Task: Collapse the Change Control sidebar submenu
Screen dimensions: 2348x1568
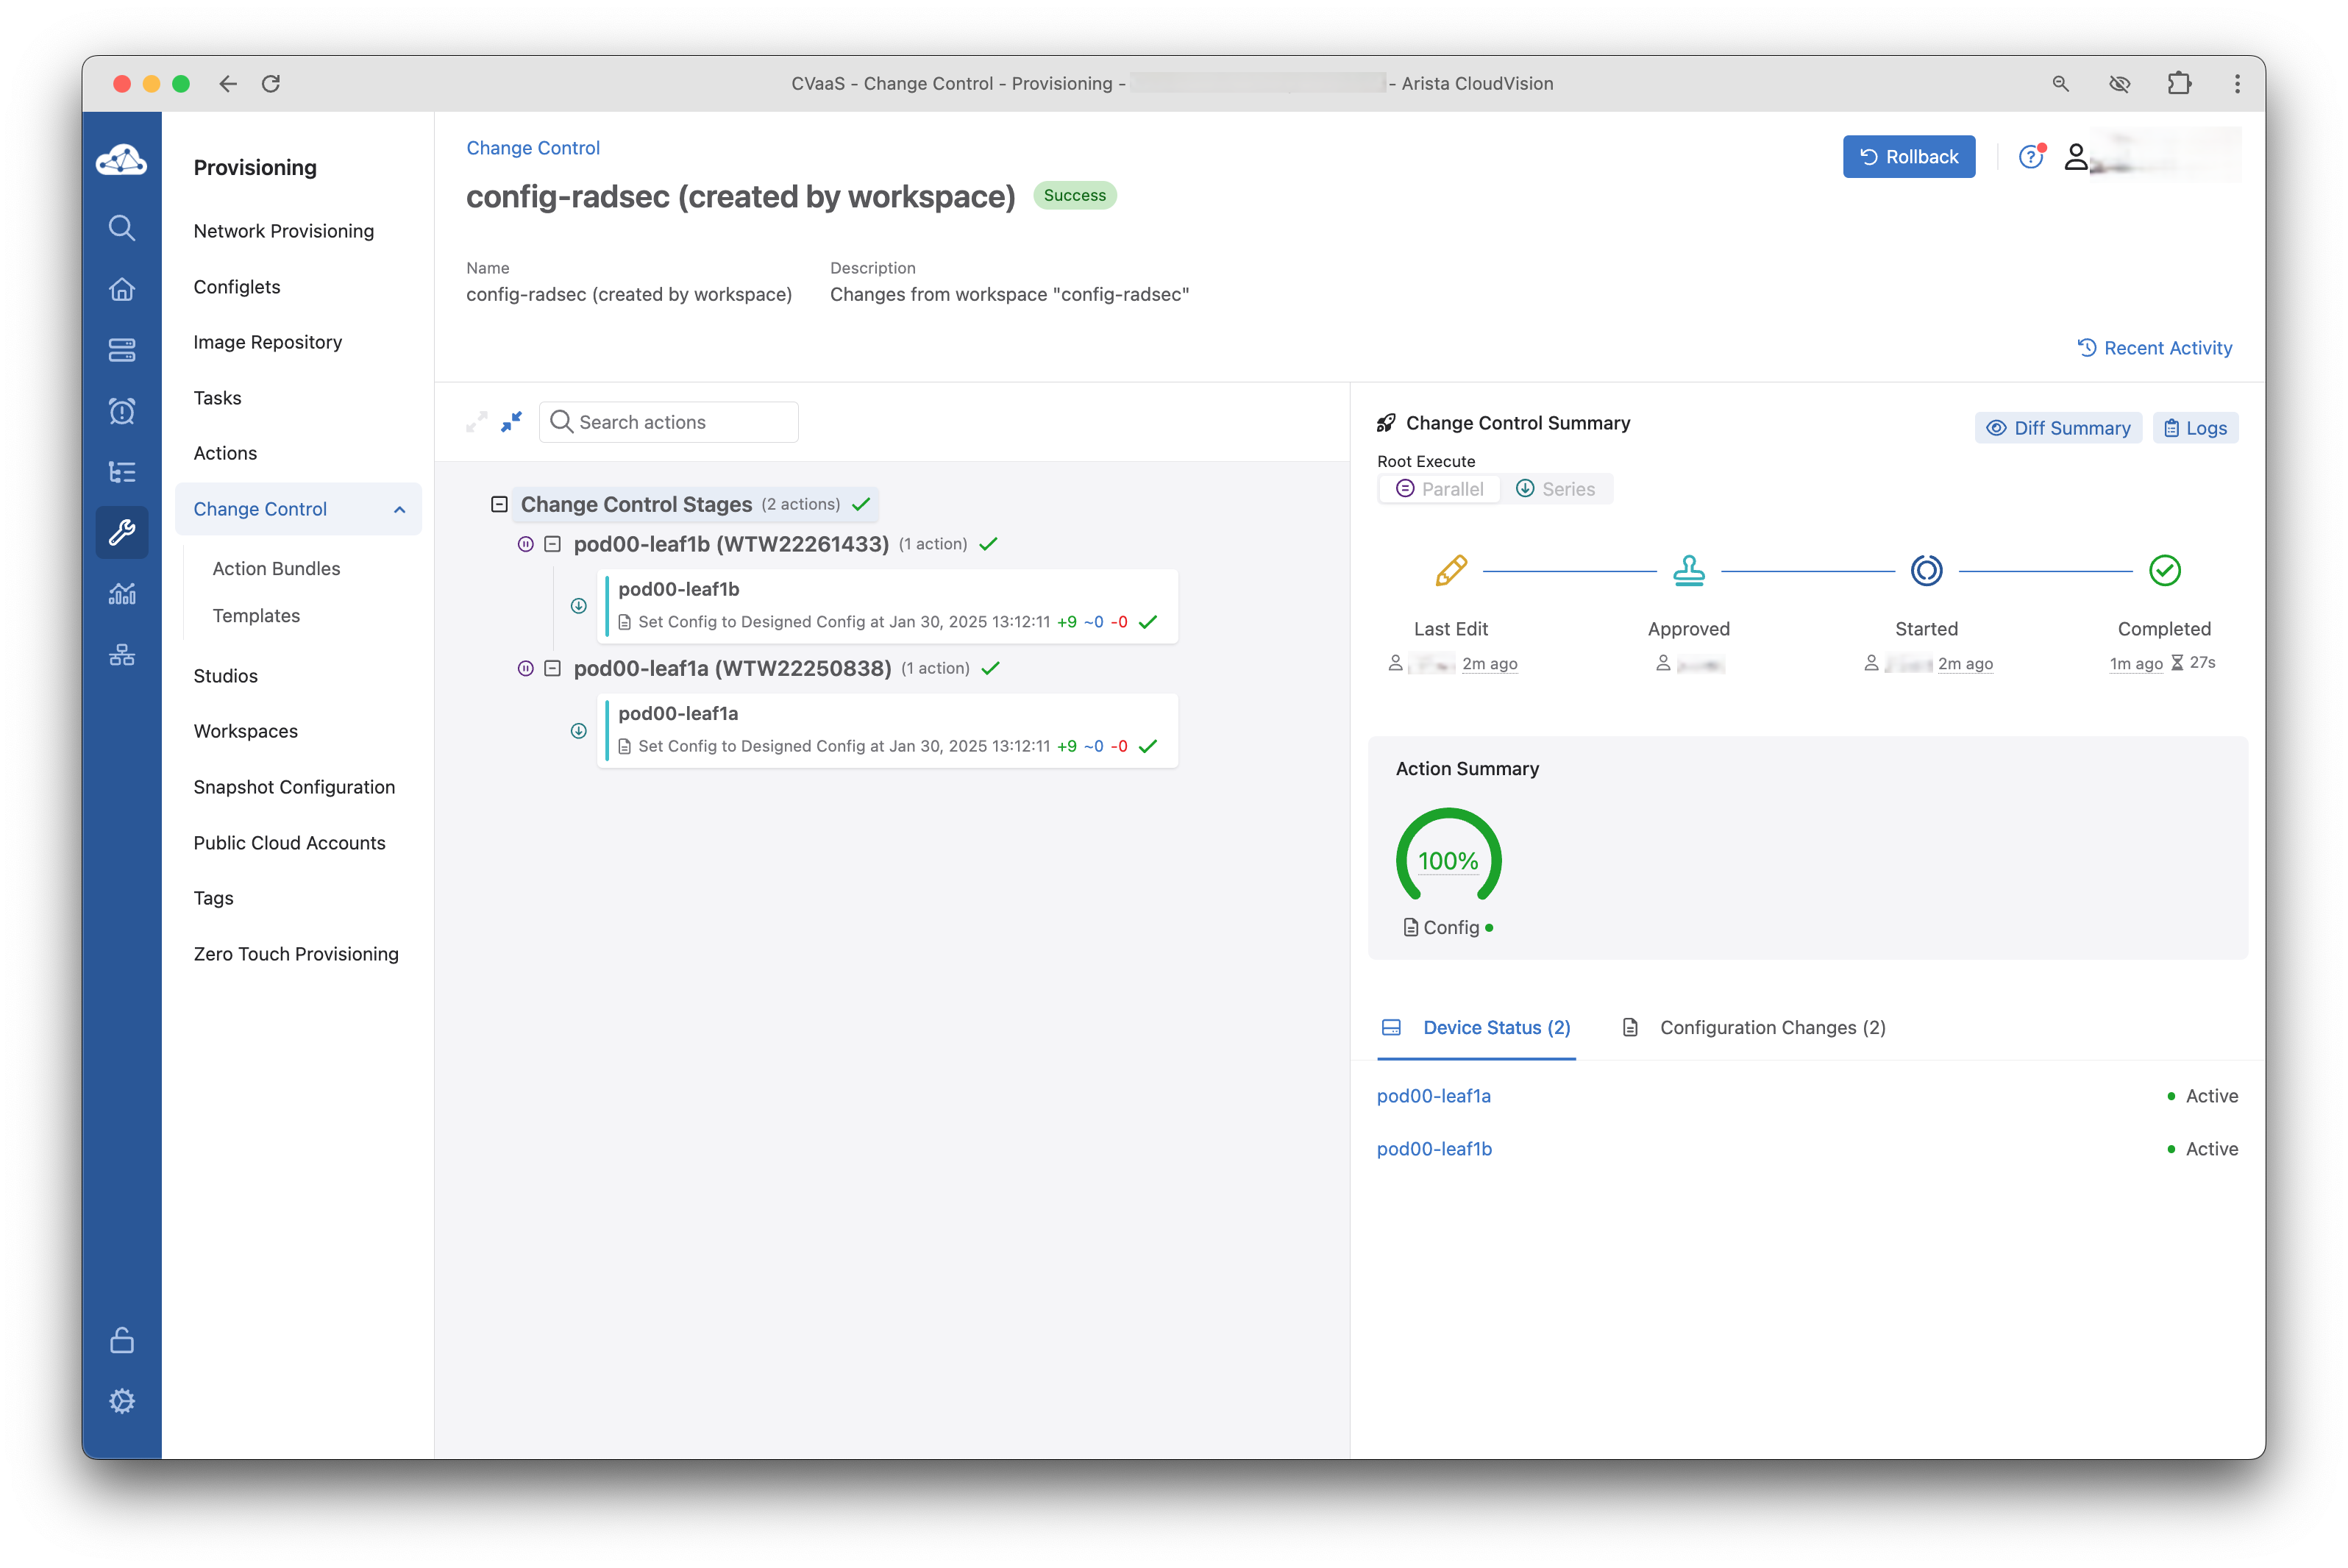Action: click(399, 509)
